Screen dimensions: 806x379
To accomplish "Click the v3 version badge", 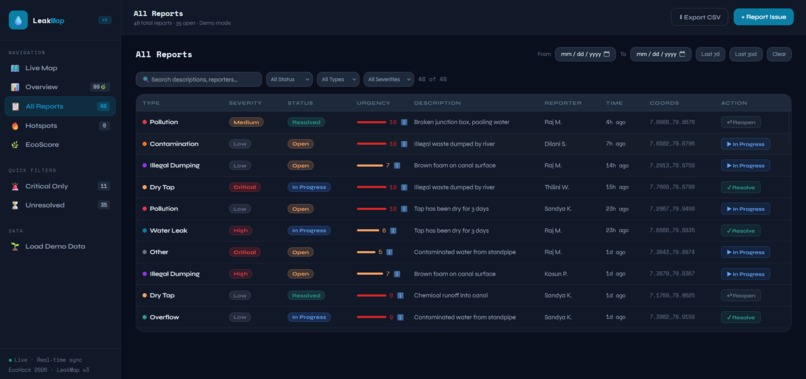I will click(105, 21).
